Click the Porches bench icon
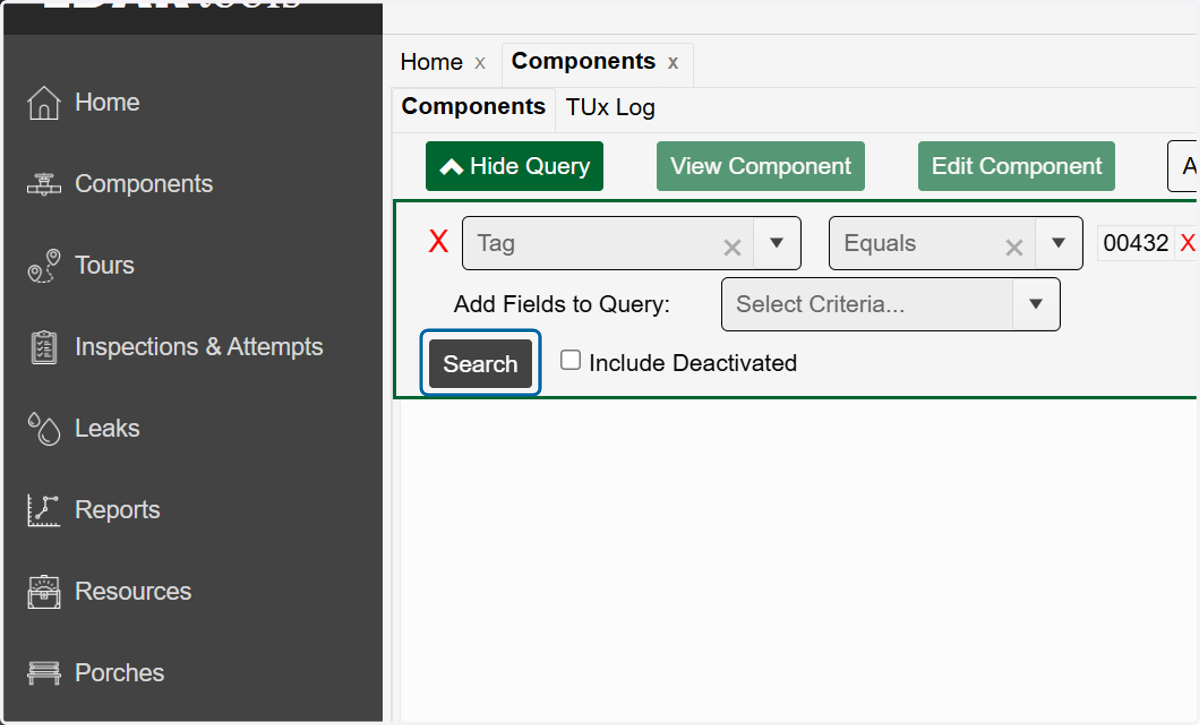Viewport: 1200px width, 725px height. click(x=43, y=673)
